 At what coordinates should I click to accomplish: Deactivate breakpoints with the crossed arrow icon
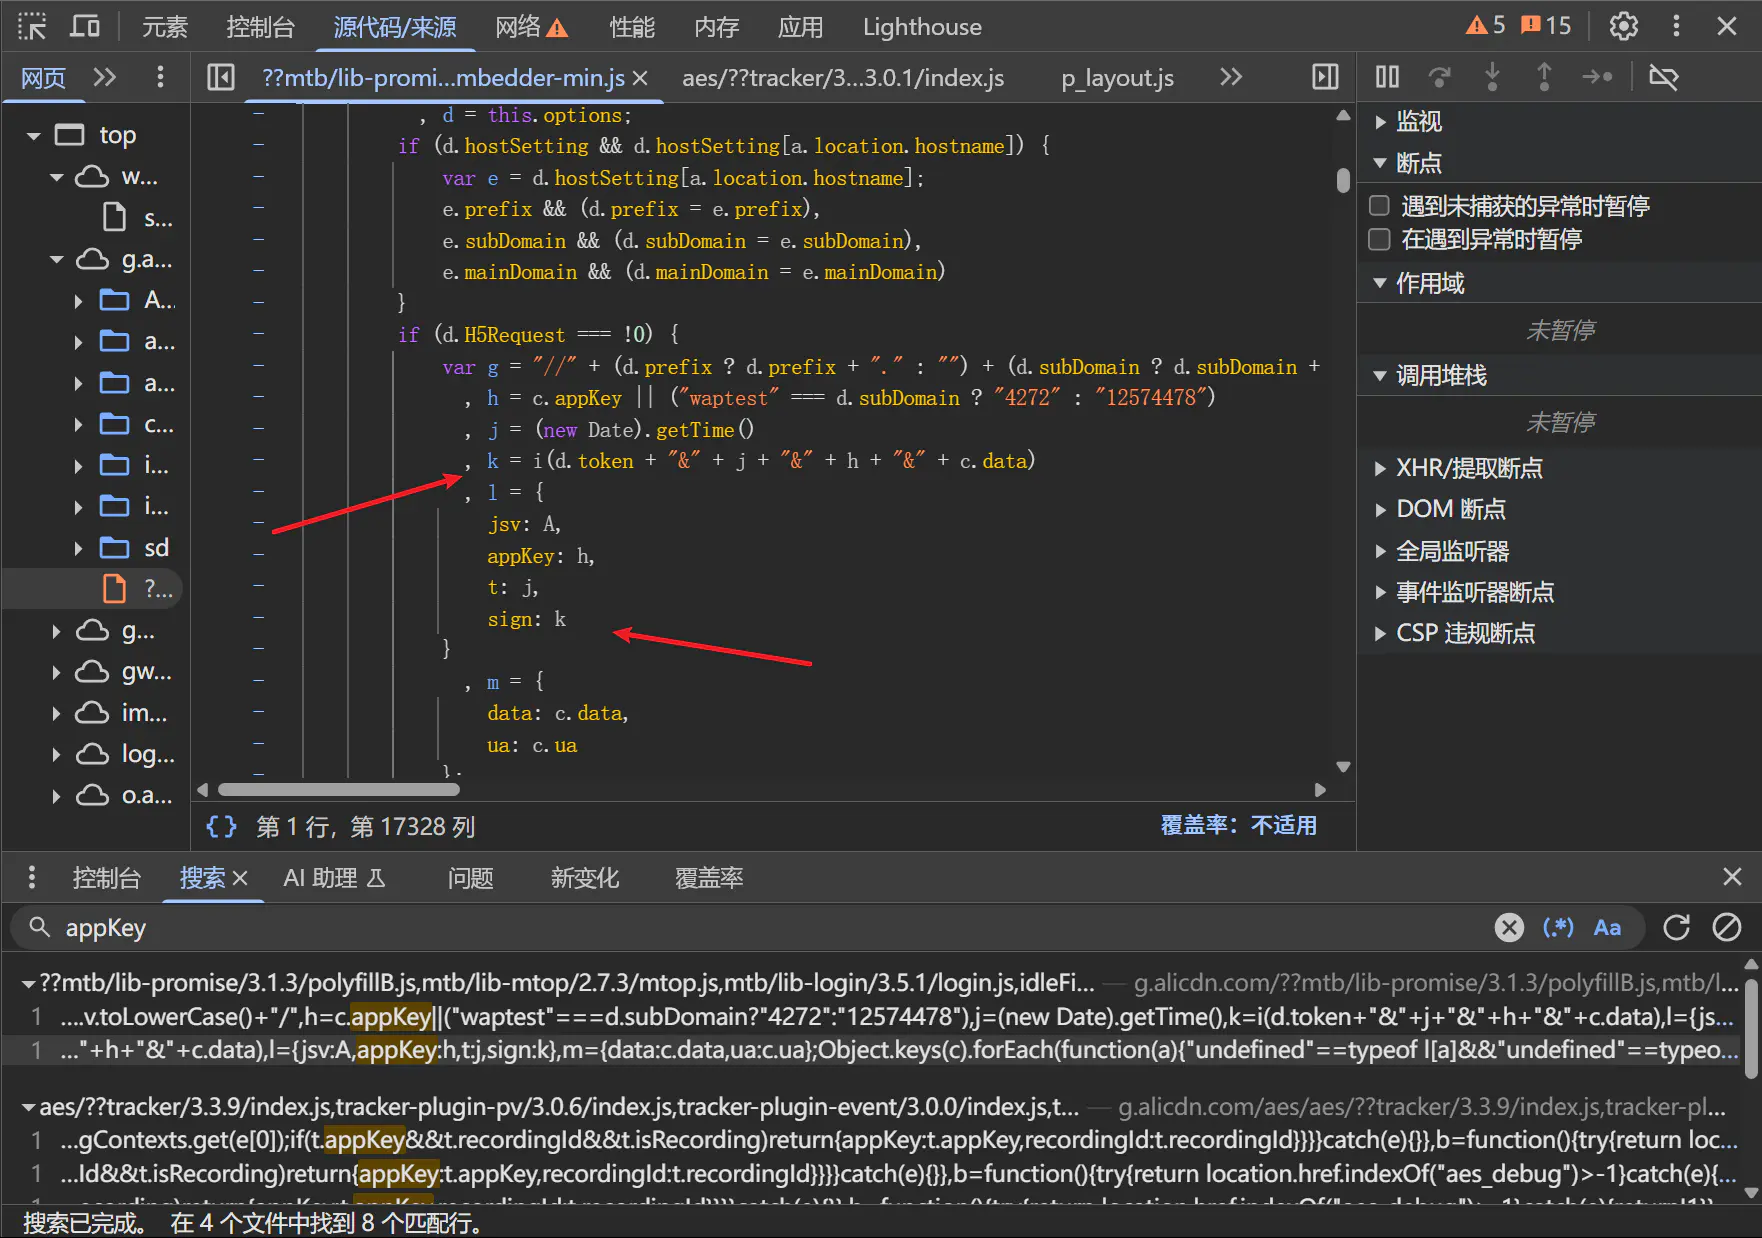(1663, 77)
